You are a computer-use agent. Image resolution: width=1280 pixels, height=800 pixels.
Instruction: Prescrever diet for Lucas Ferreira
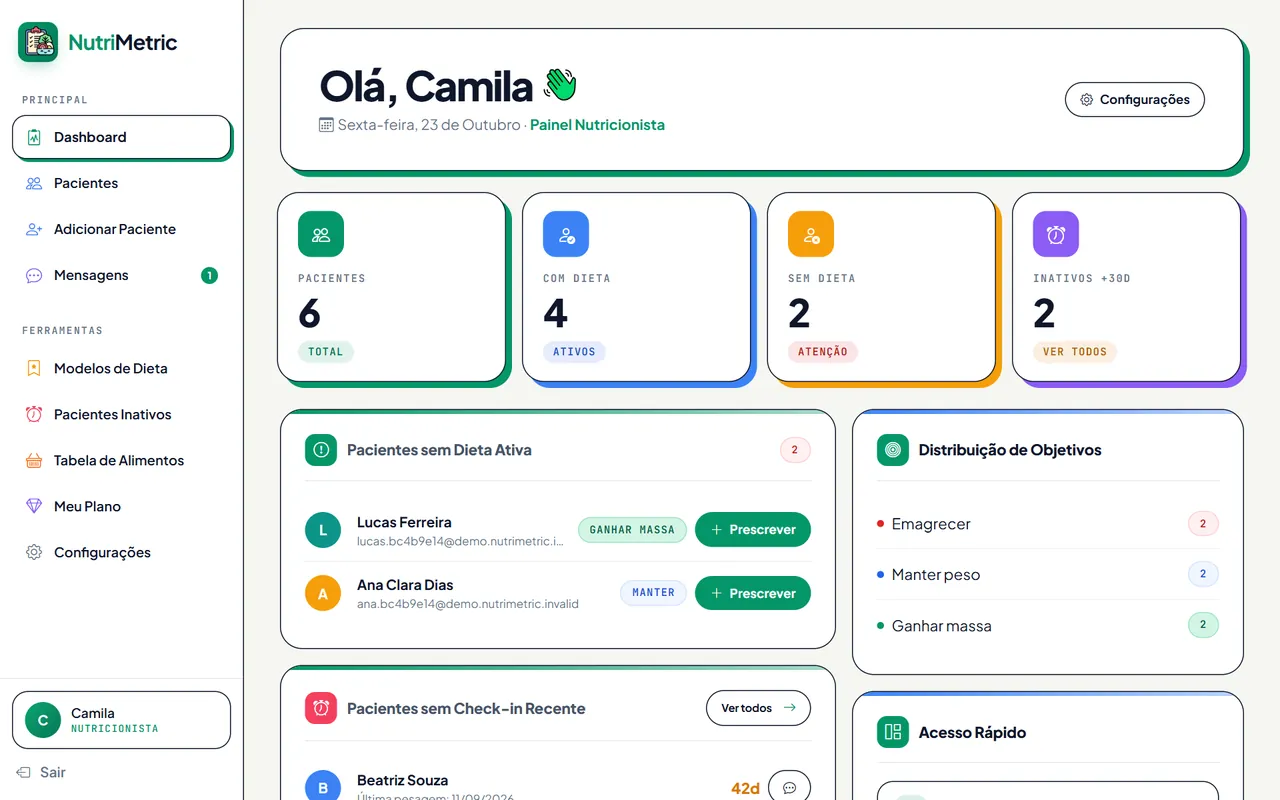pyautogui.click(x=753, y=529)
